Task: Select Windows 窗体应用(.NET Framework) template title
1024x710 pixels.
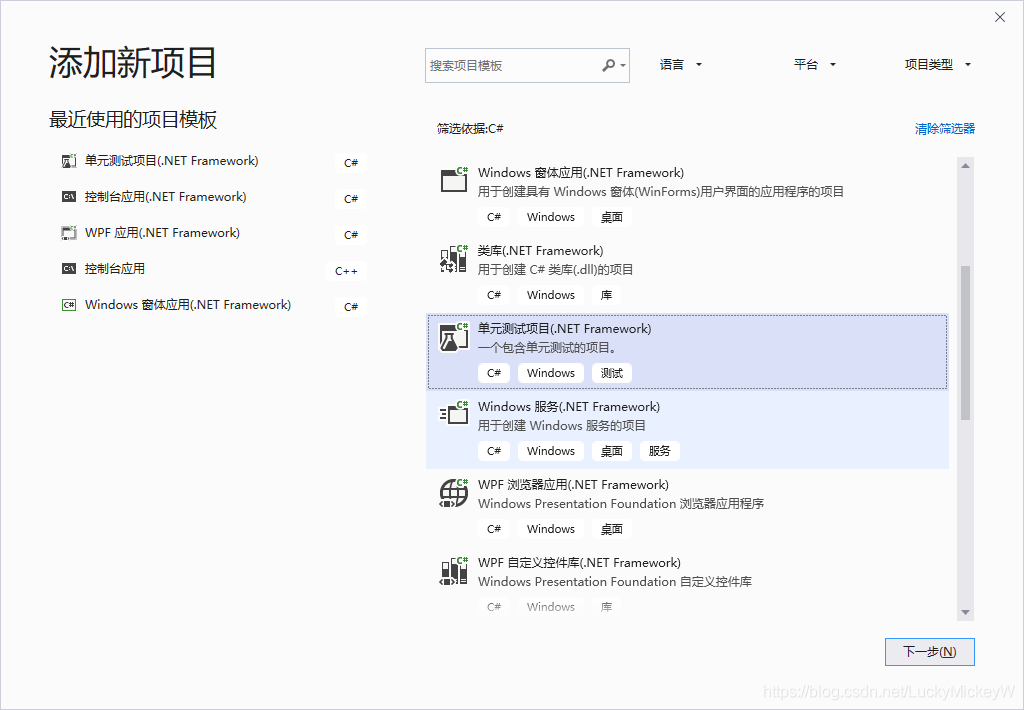Action: tap(581, 172)
